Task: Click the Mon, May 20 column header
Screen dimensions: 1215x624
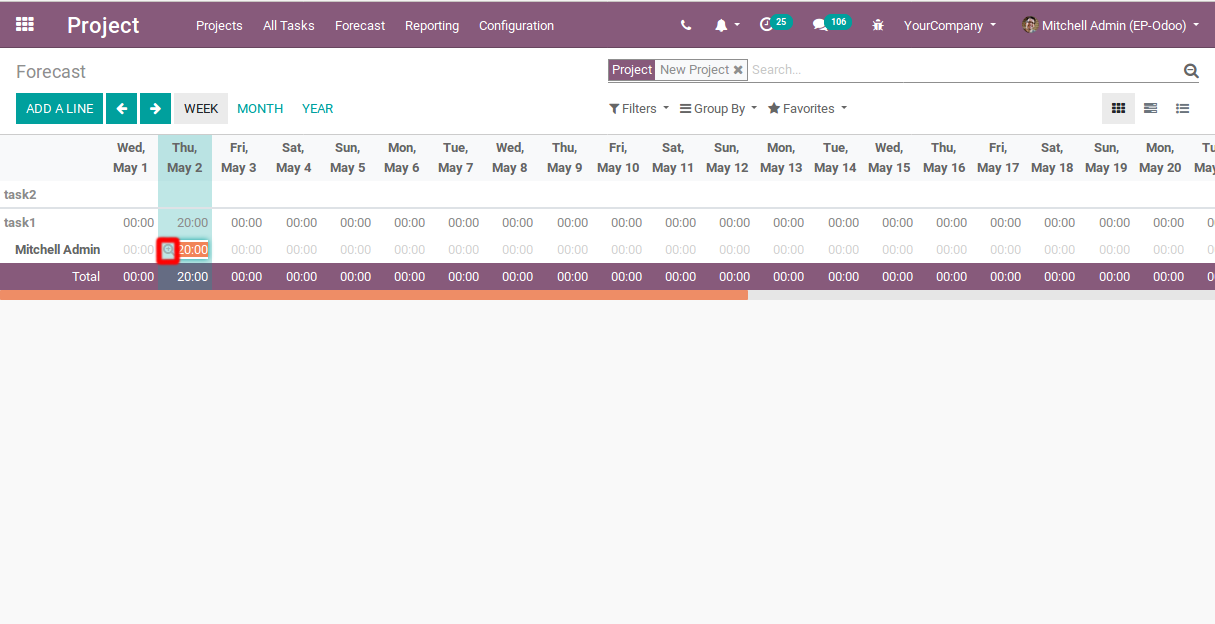Action: pyautogui.click(x=1160, y=158)
